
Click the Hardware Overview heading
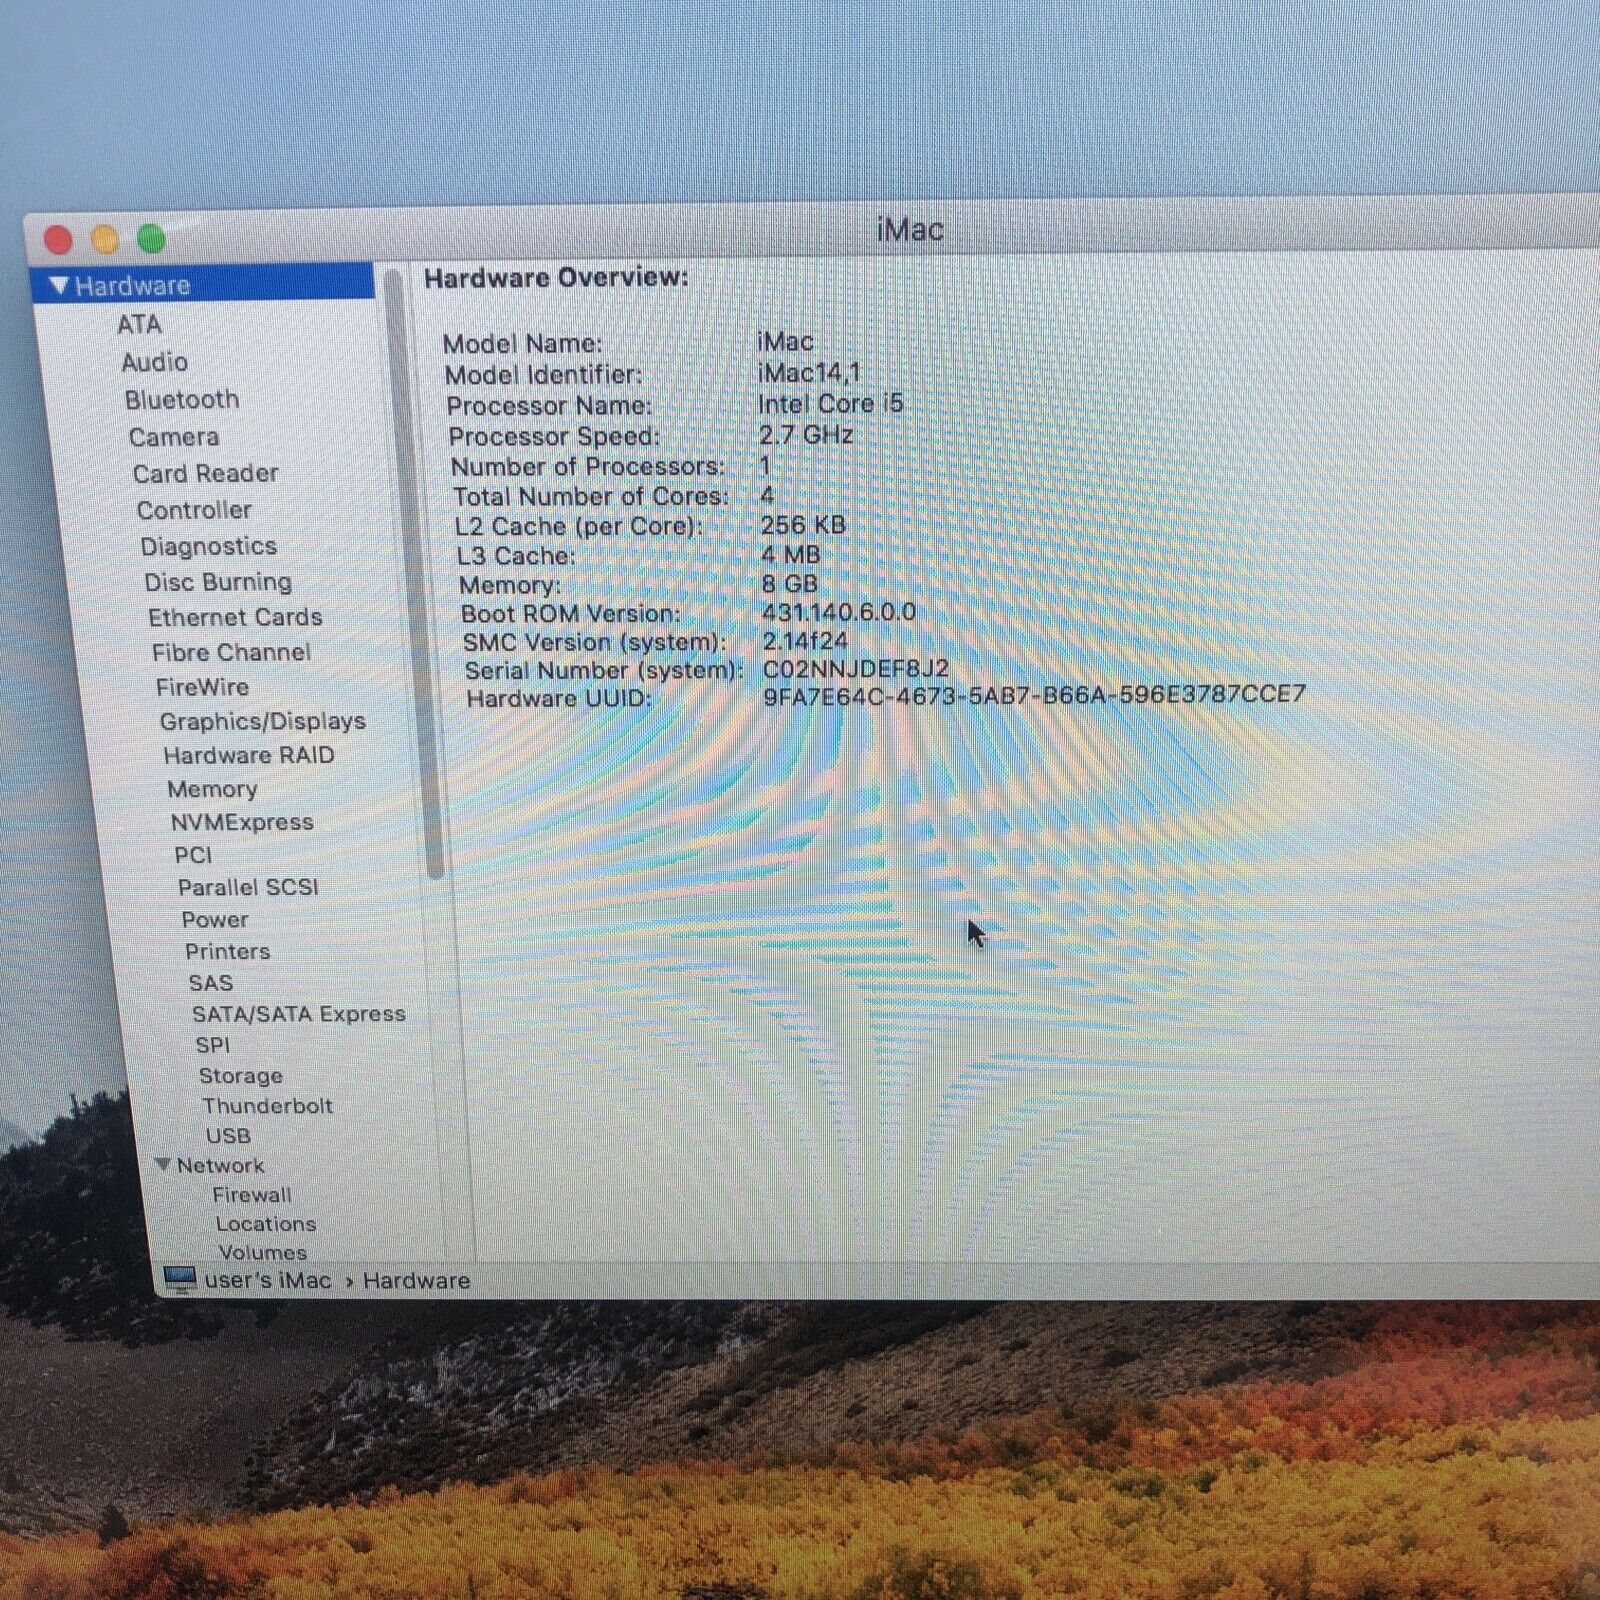556,277
